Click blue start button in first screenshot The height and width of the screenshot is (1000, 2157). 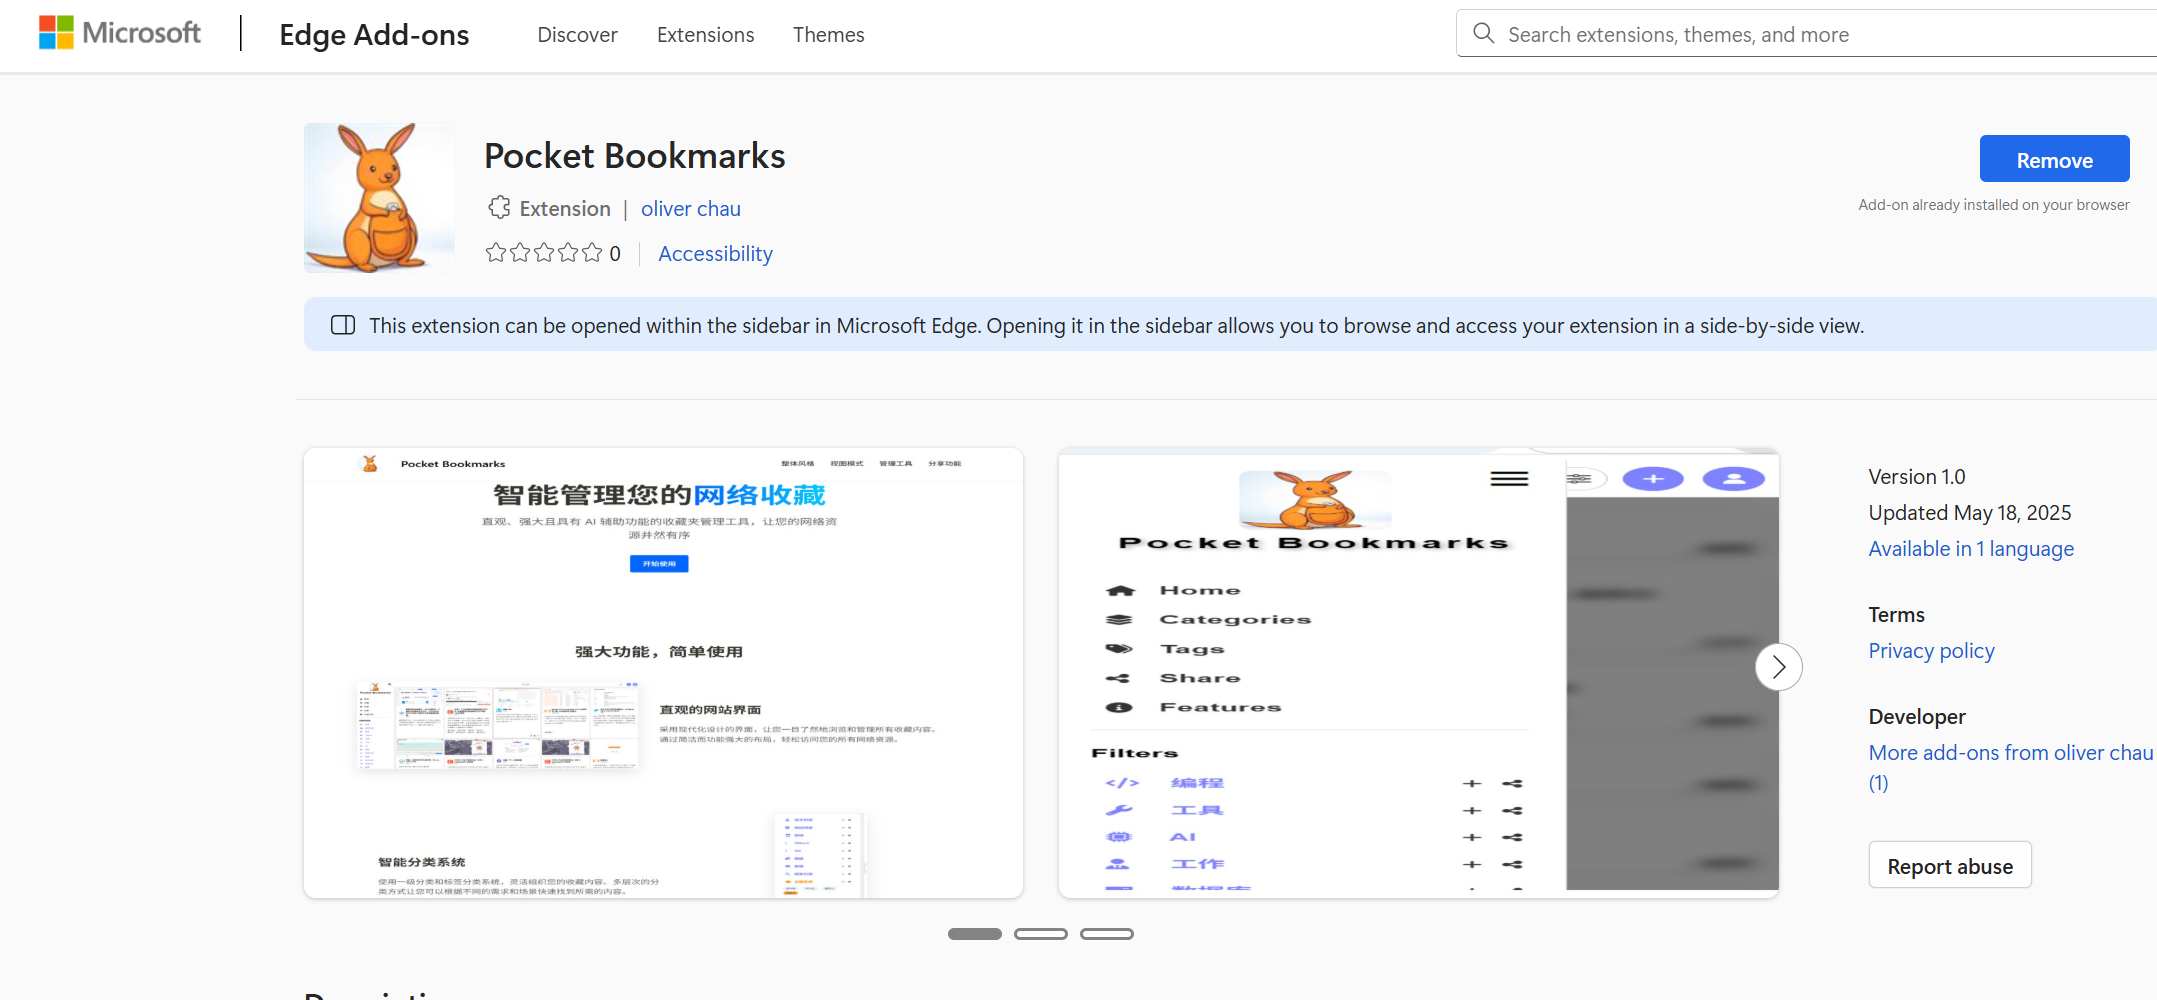pyautogui.click(x=659, y=564)
